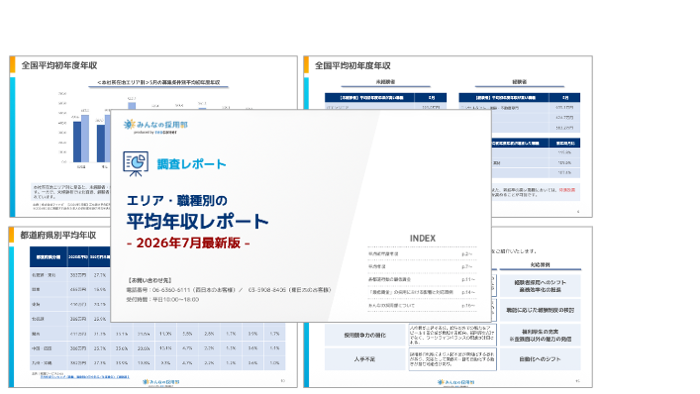Open the last index entry marked p.16~
Viewport: 700px width, 394px height.
(422, 306)
